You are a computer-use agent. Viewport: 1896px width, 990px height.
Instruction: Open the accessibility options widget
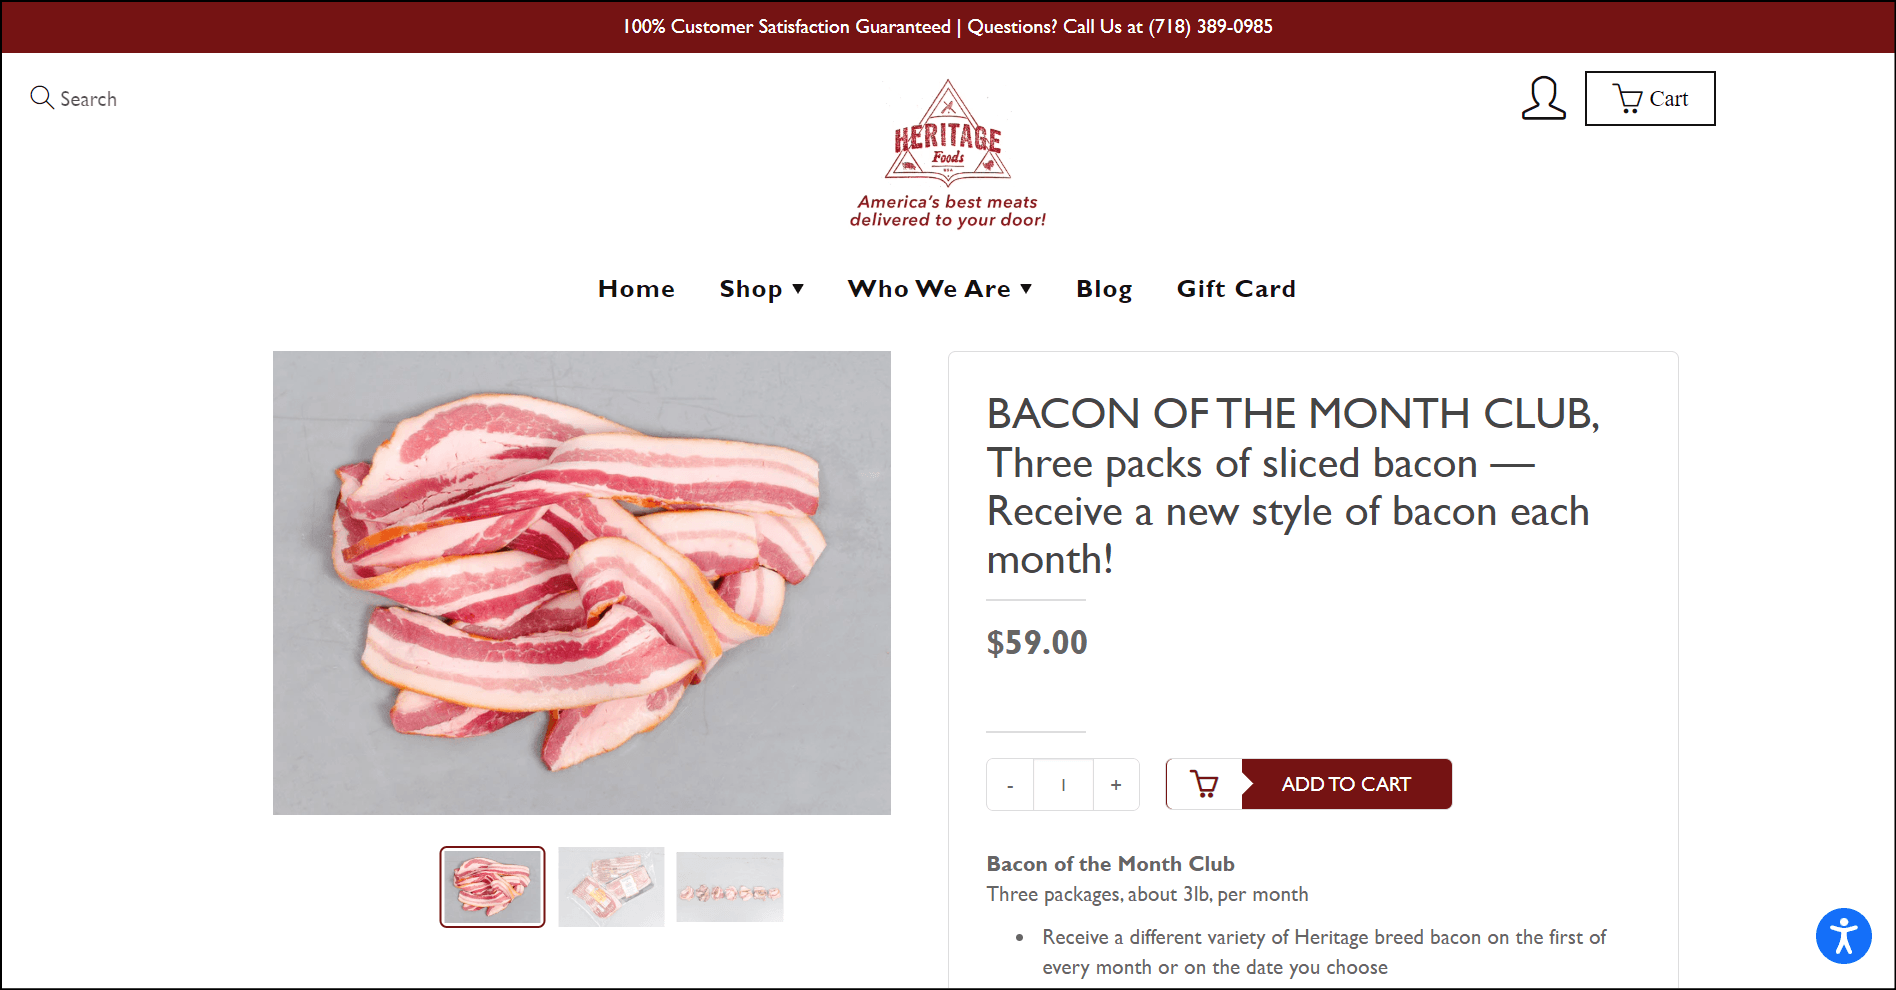pos(1843,936)
